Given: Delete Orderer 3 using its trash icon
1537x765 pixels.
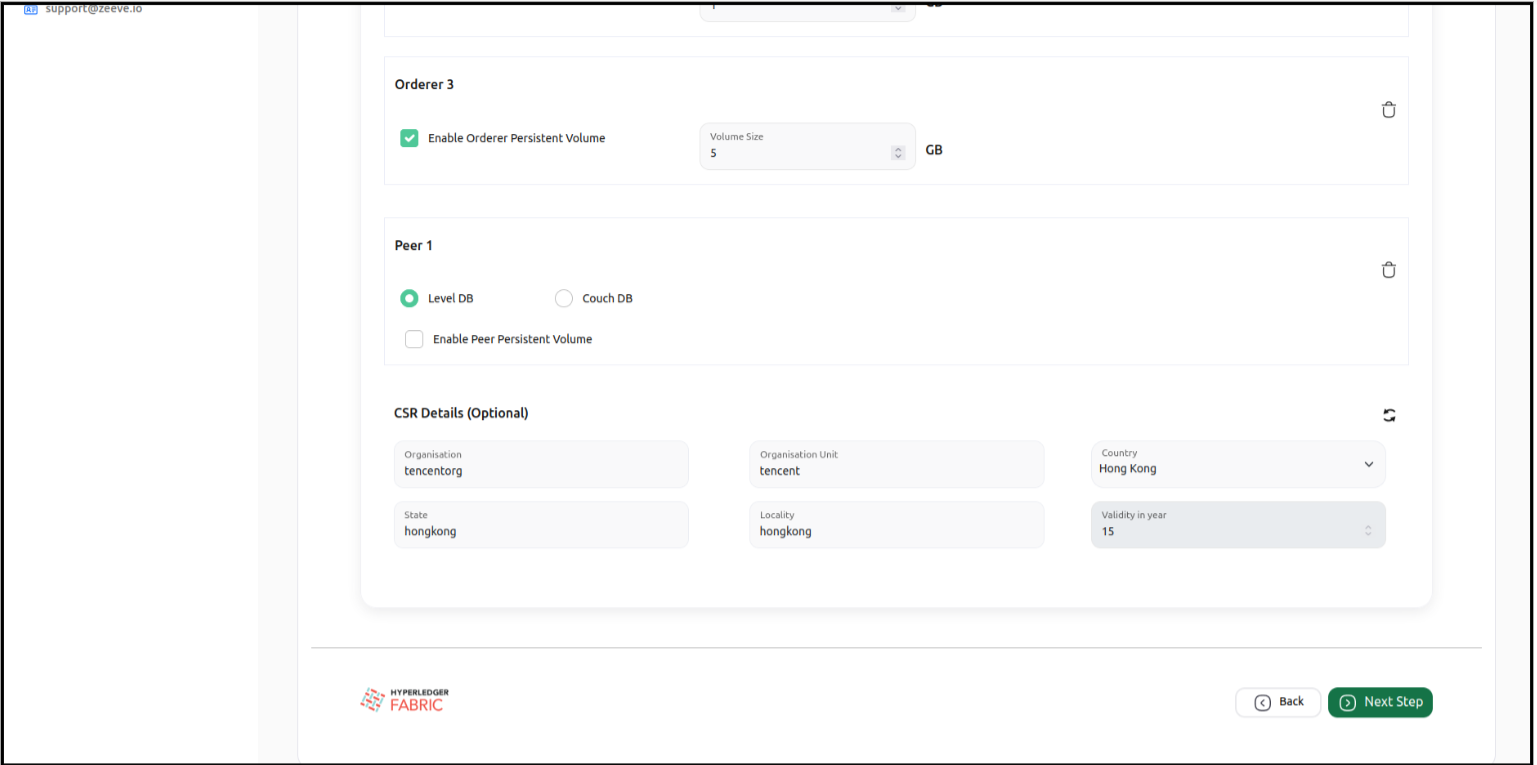Looking at the screenshot, I should pos(1388,110).
